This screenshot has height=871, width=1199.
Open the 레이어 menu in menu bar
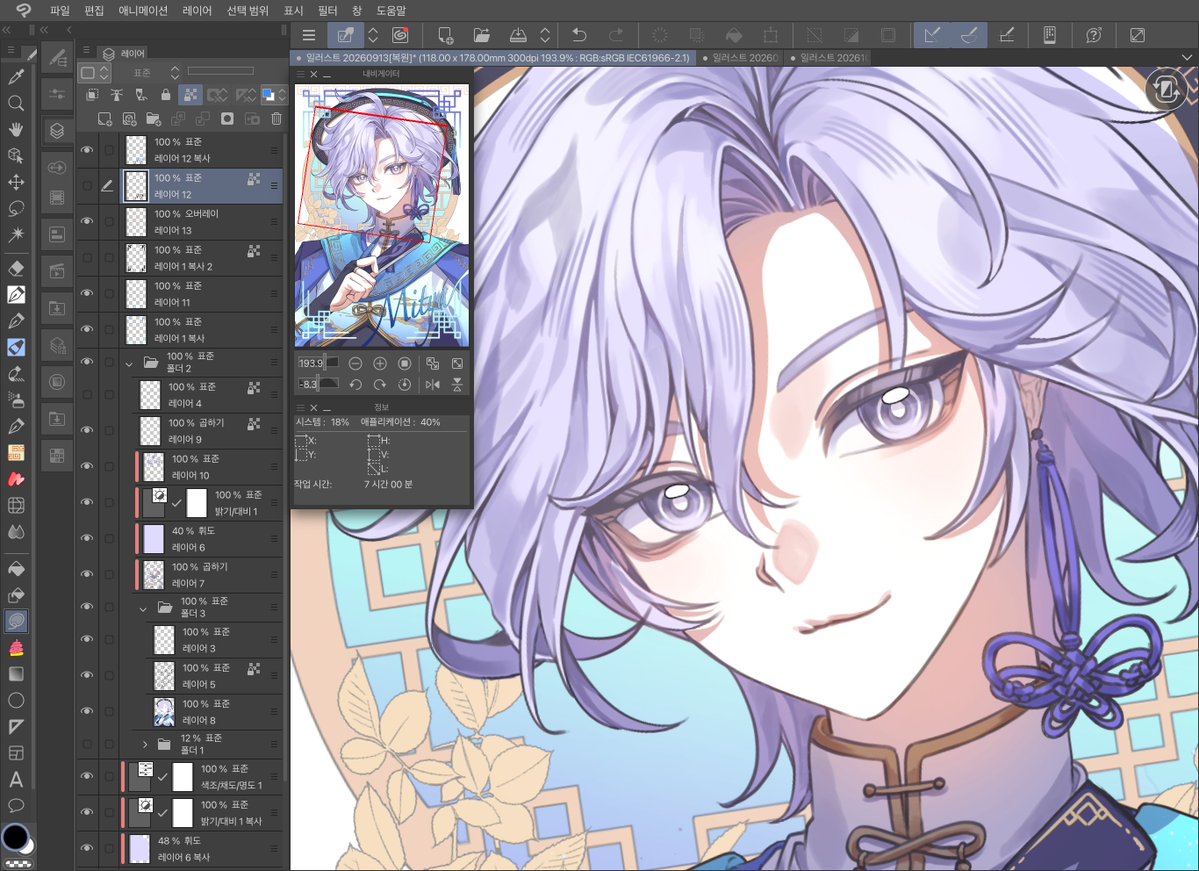(197, 11)
